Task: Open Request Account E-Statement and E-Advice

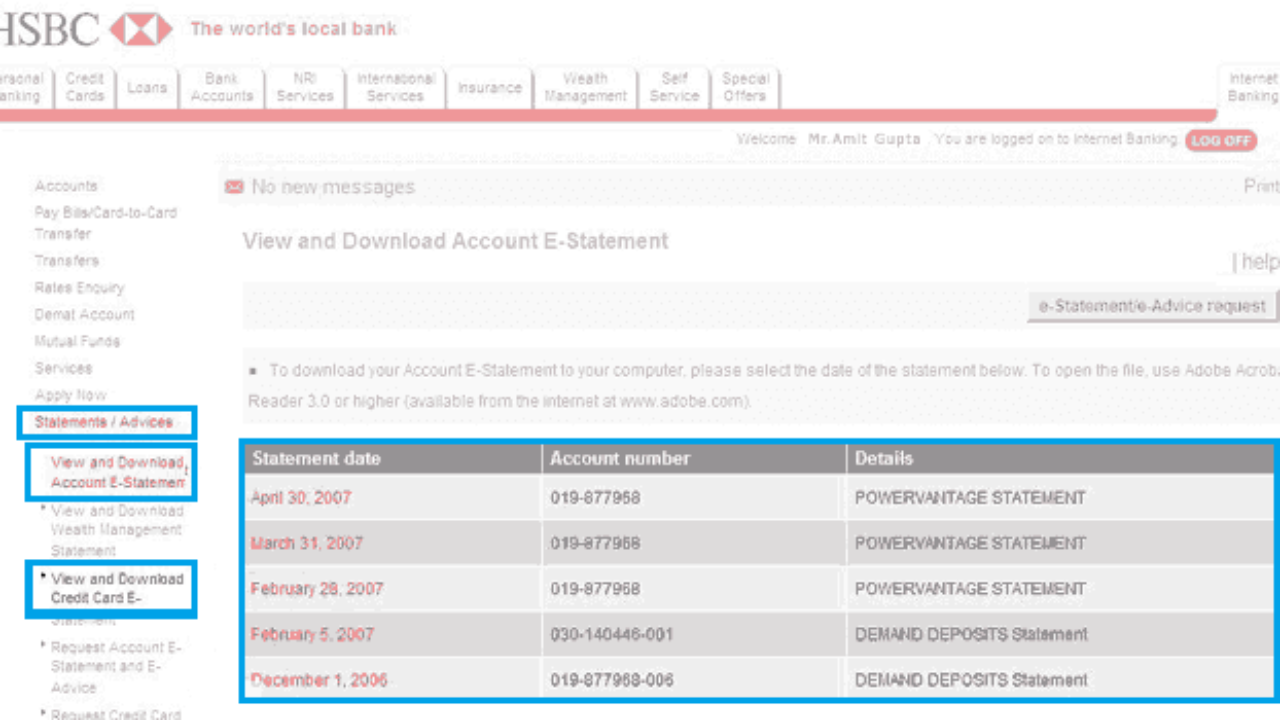Action: pos(116,667)
